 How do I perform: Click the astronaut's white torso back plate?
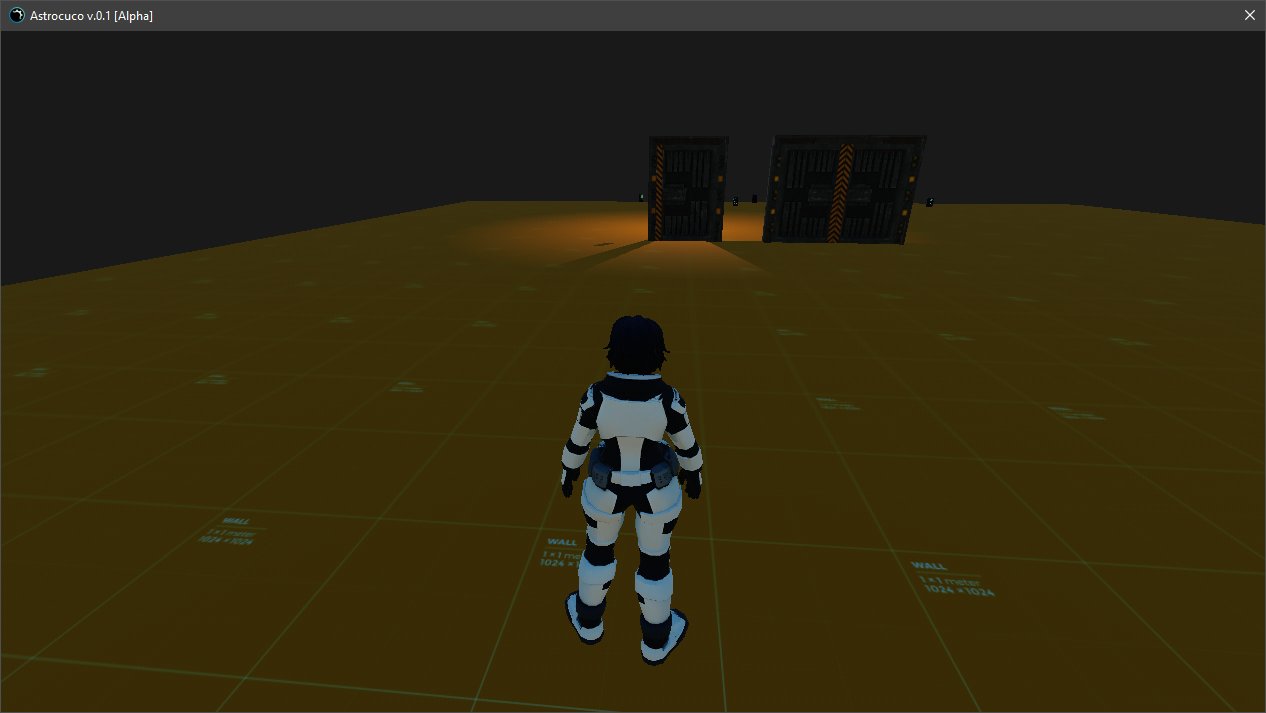coord(631,420)
